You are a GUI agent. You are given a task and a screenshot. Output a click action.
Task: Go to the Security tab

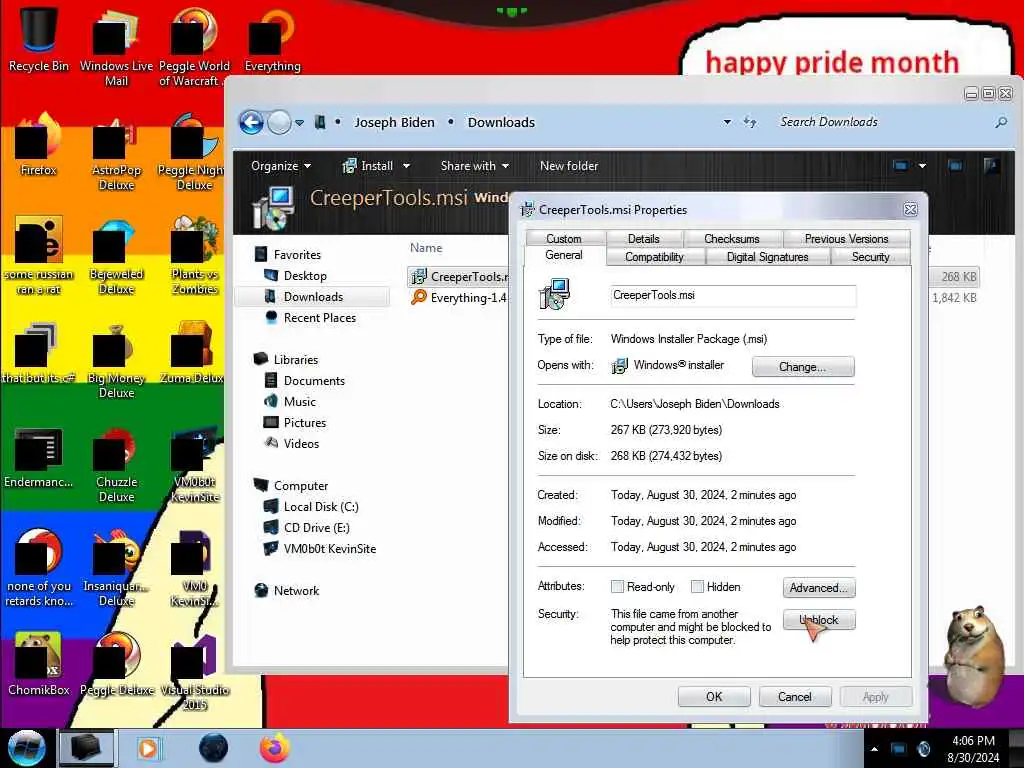pos(871,257)
